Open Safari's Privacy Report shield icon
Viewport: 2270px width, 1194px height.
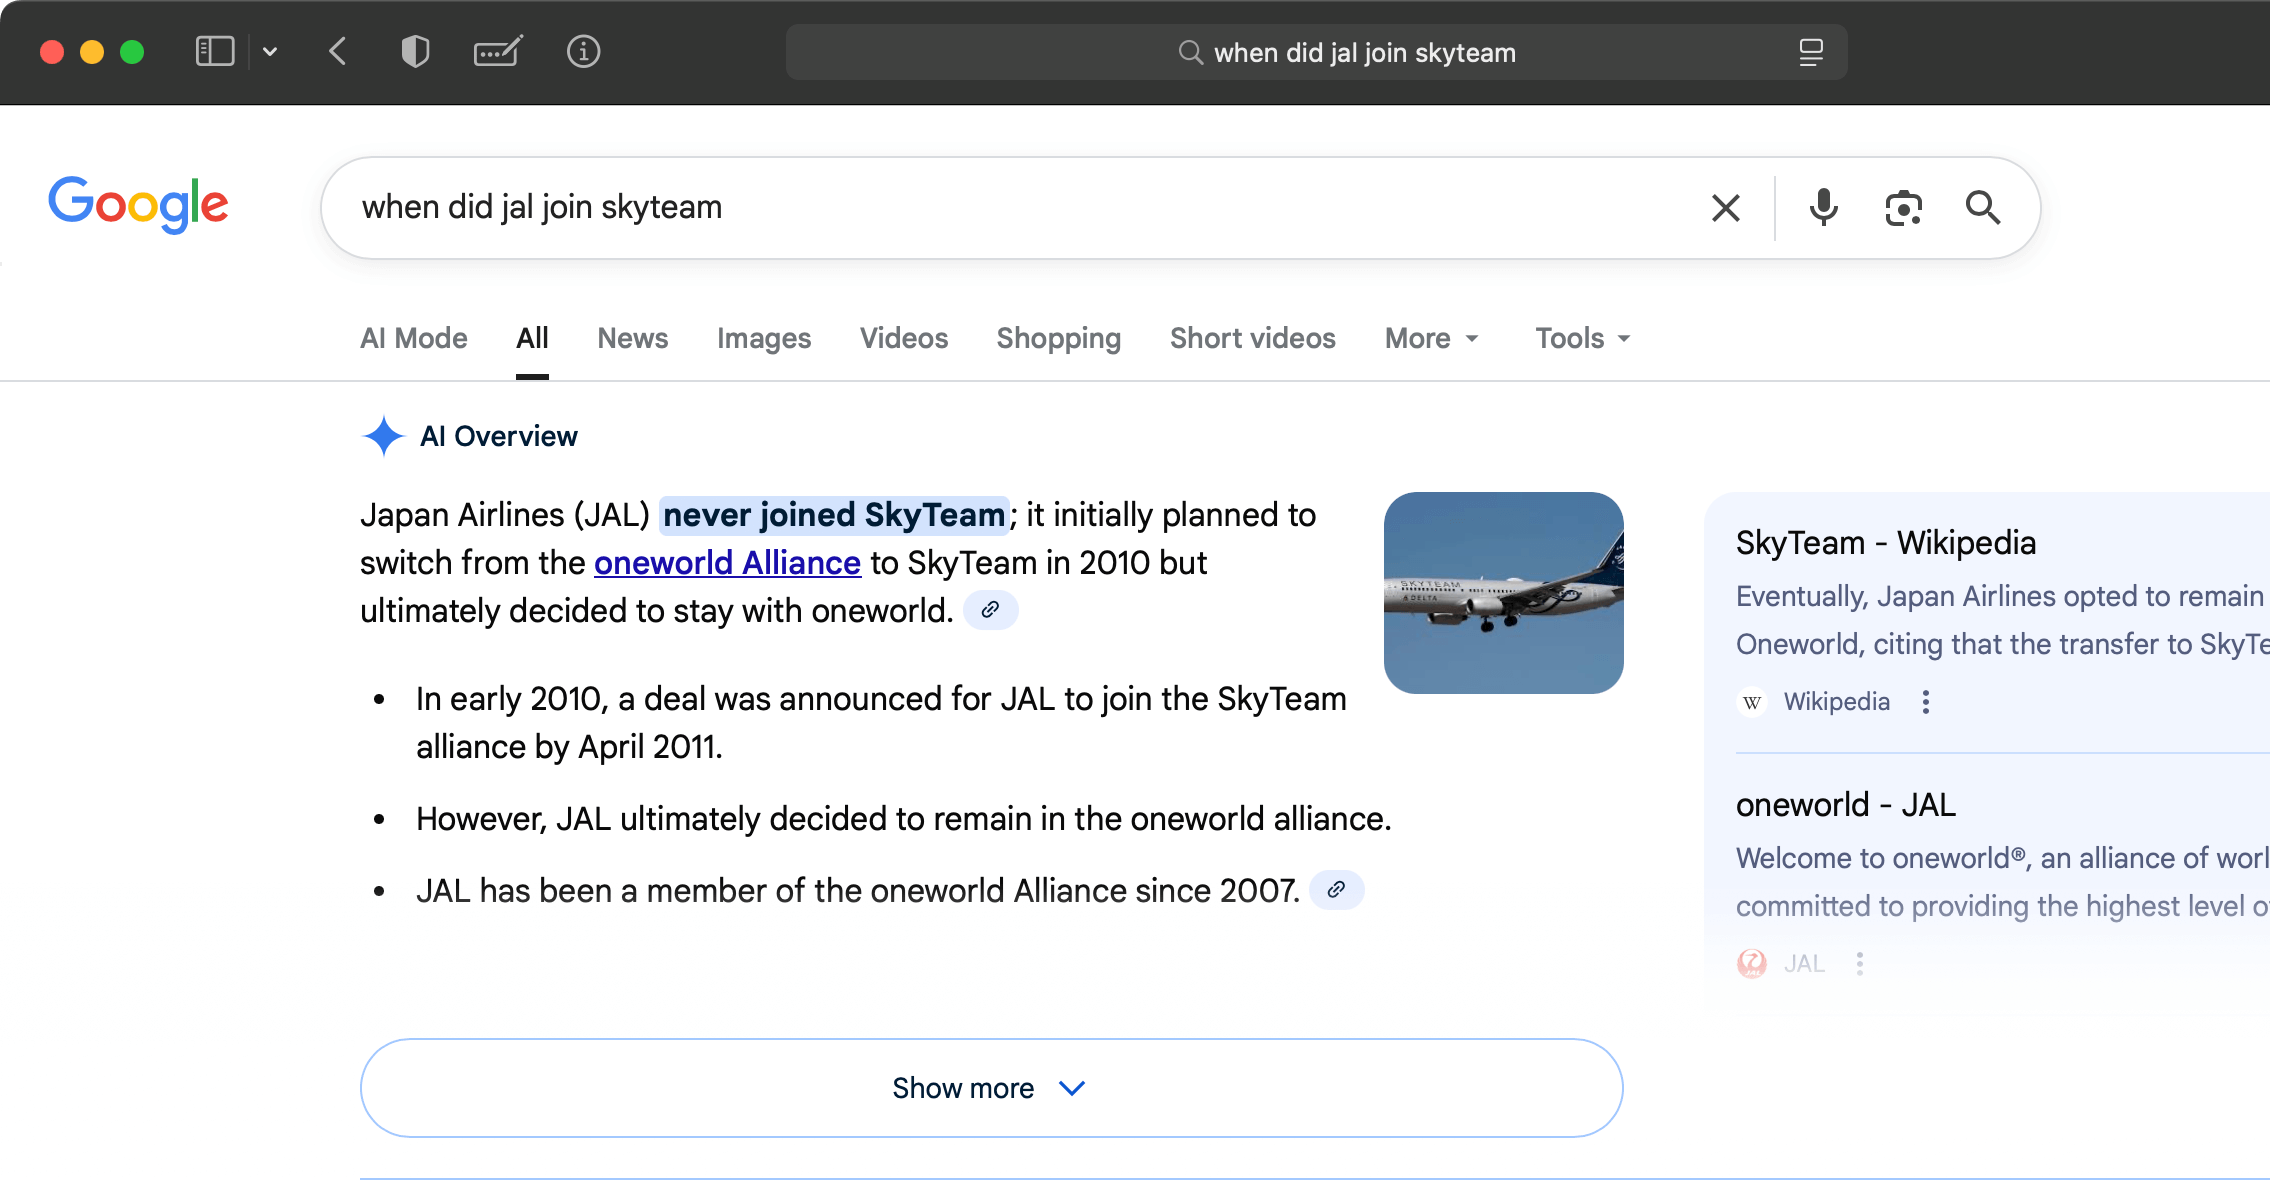(415, 52)
